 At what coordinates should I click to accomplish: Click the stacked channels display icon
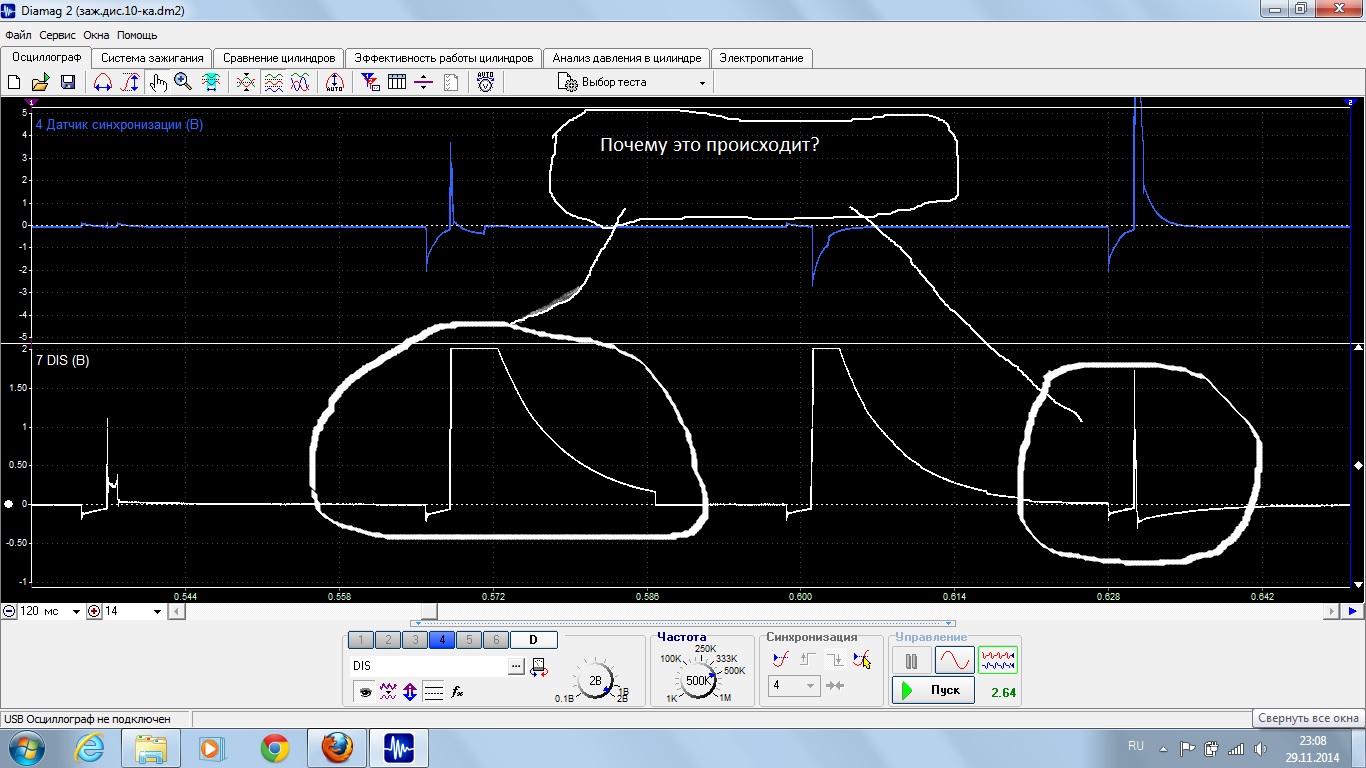click(273, 83)
